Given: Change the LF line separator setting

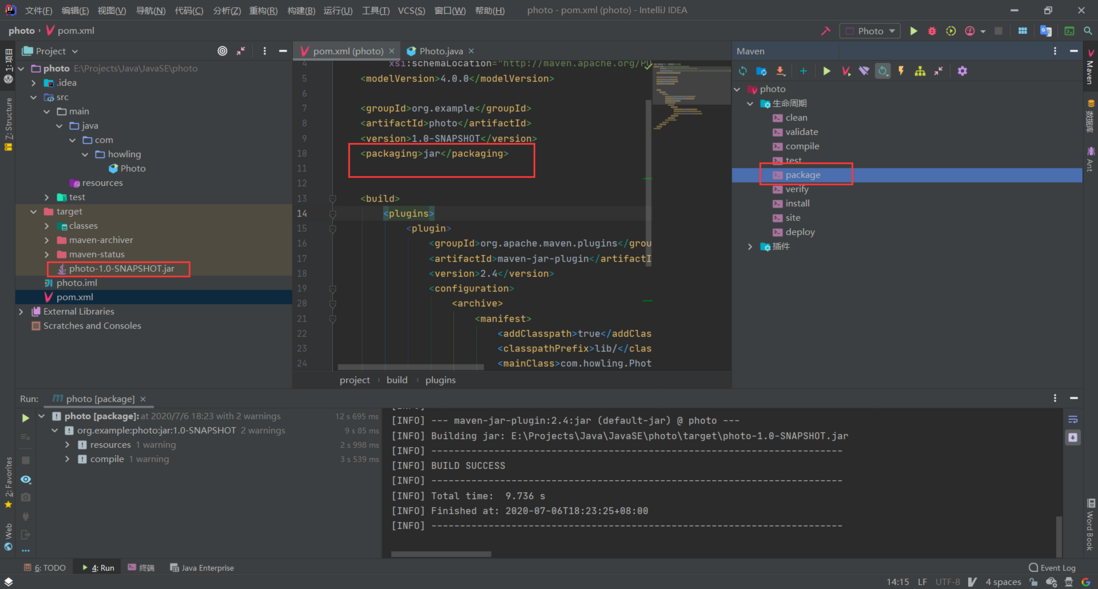Looking at the screenshot, I should tap(922, 582).
